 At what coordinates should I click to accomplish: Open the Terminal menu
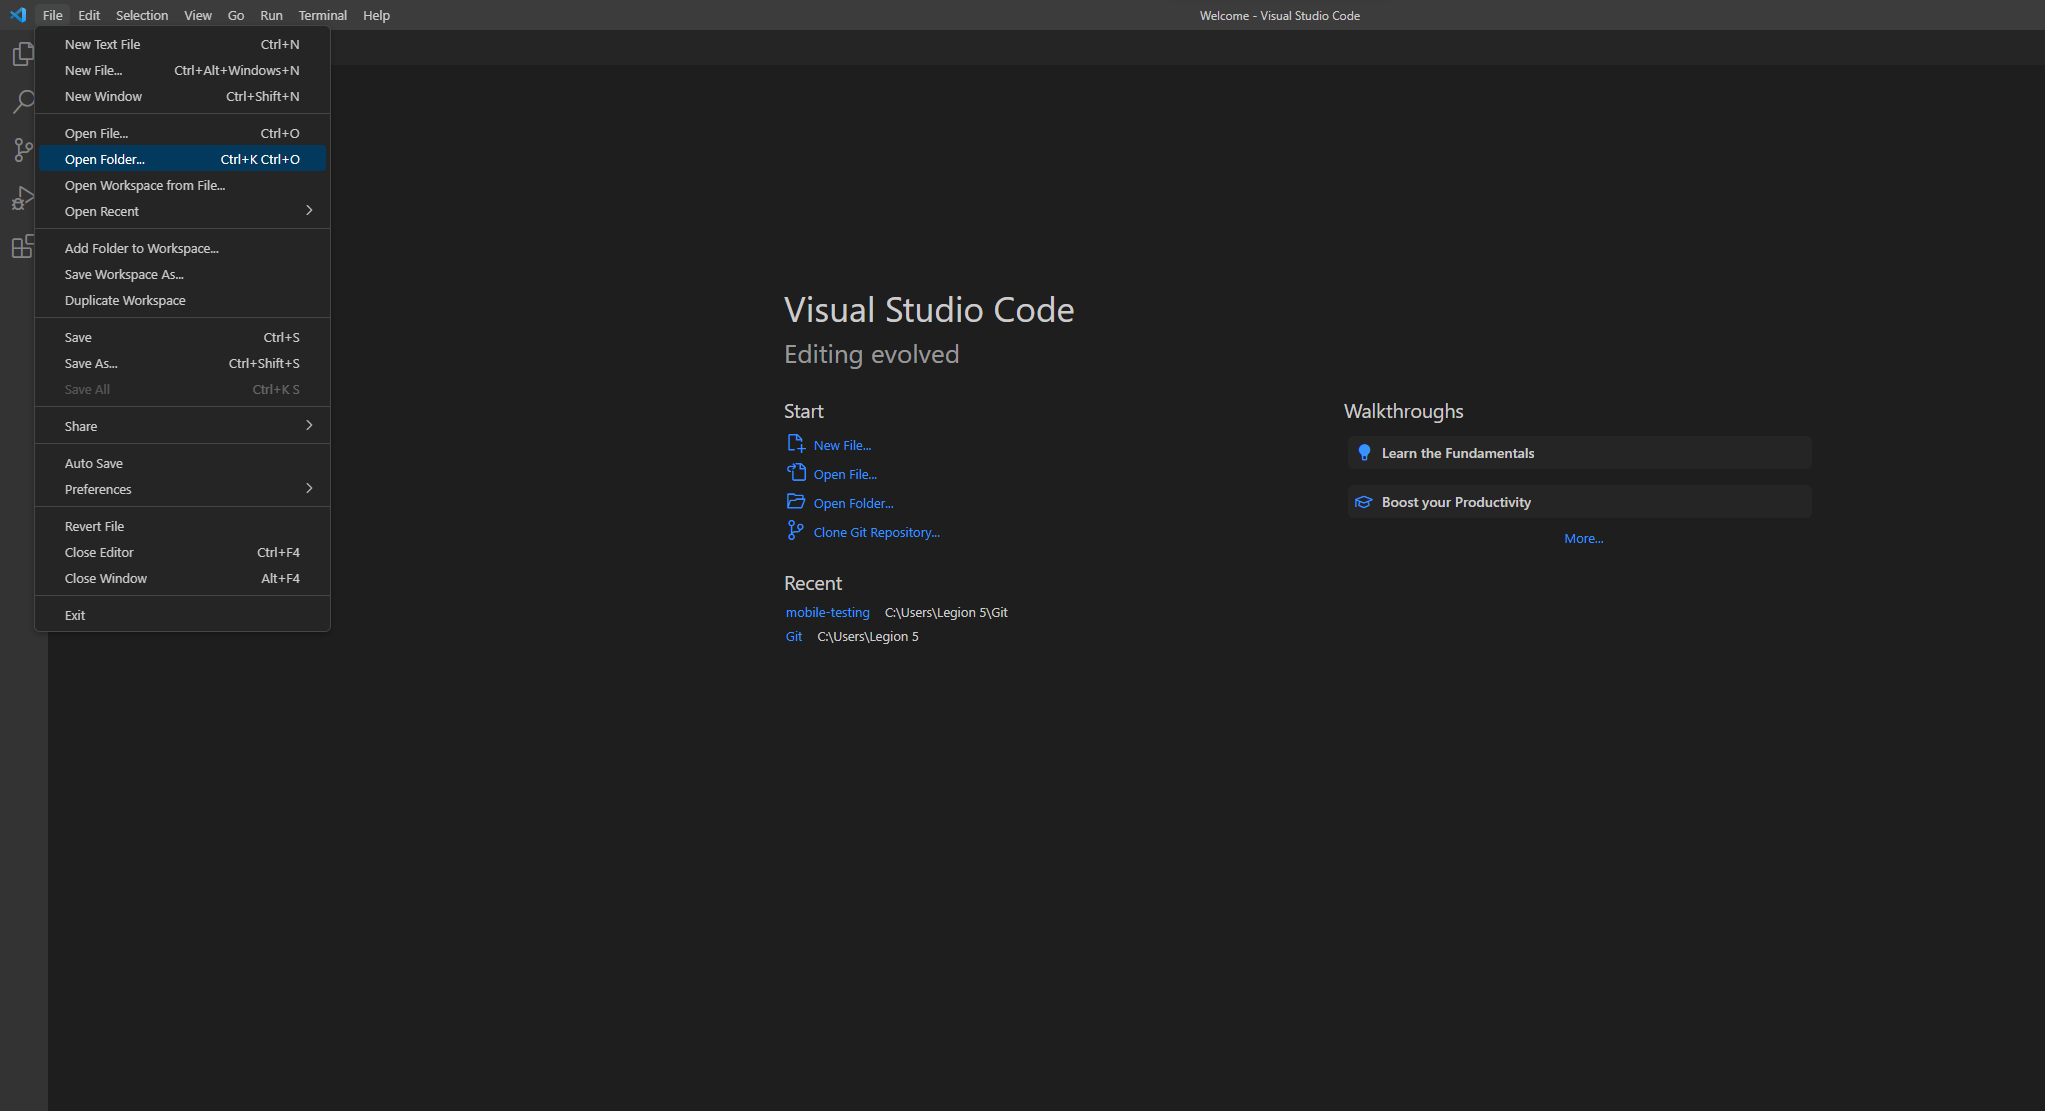[x=322, y=15]
